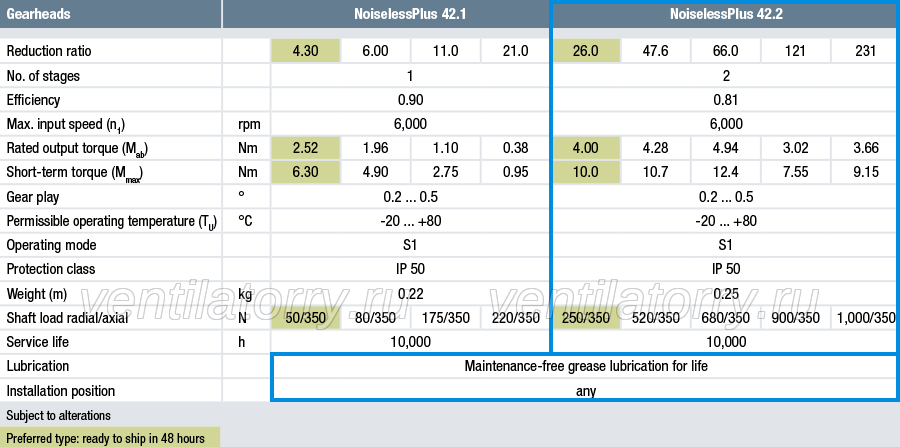The height and width of the screenshot is (447, 900).
Task: Click rated torque value 3.02
Action: tap(796, 148)
